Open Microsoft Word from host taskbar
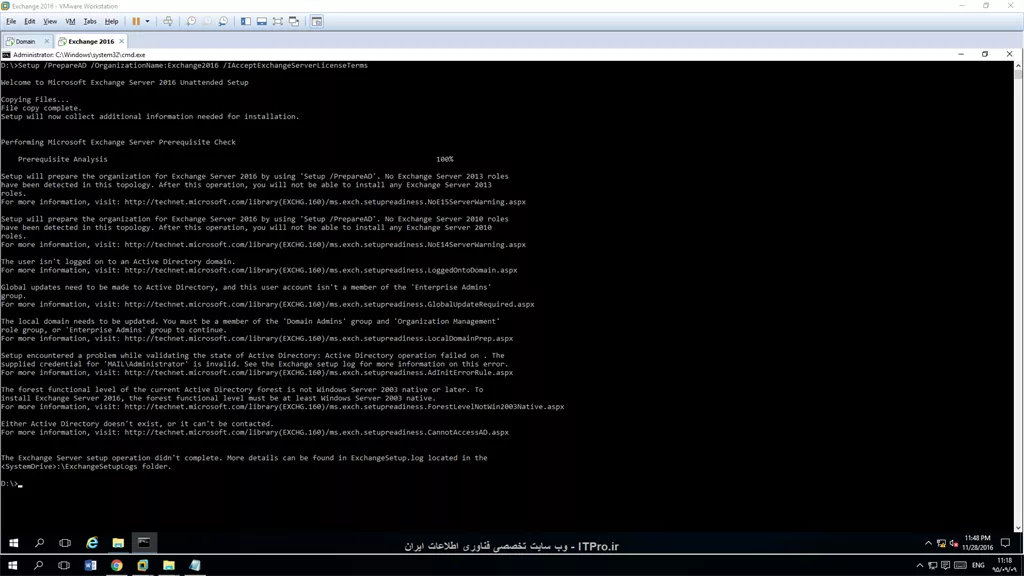Screen dimensions: 1024x576 90,566
